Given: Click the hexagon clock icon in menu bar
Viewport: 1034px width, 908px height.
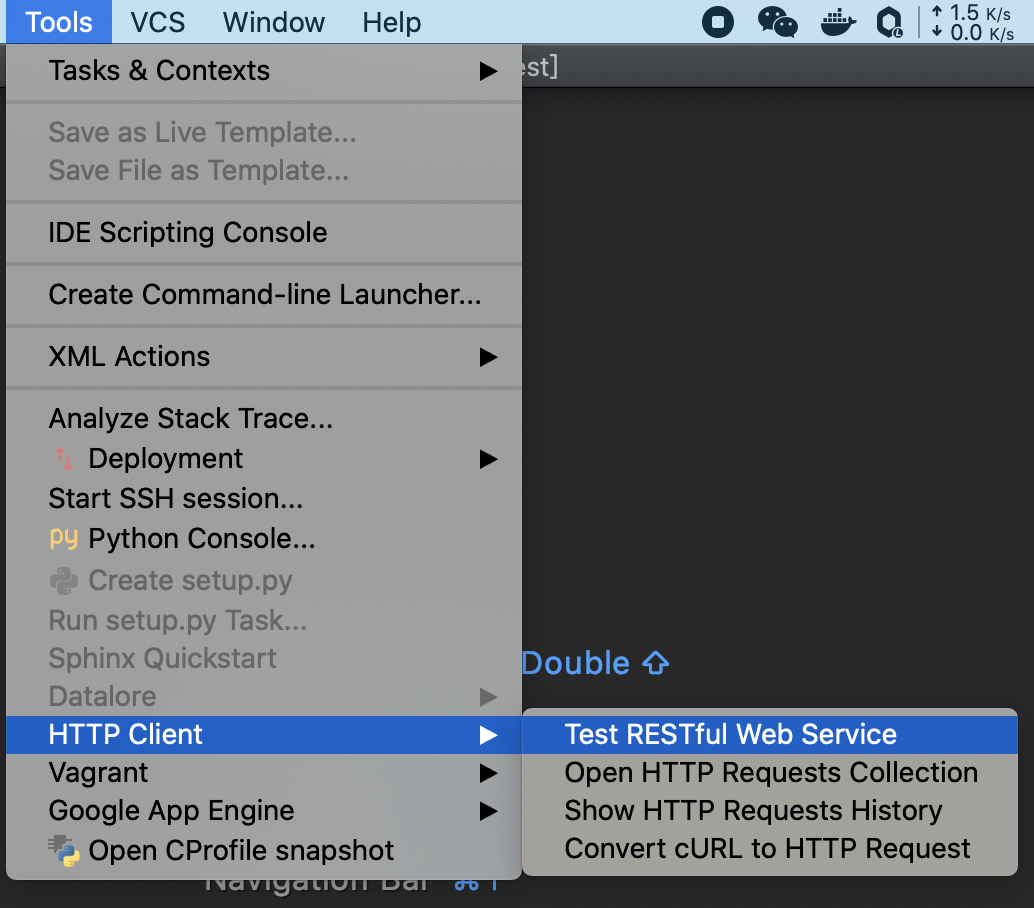Looking at the screenshot, I should click(x=890, y=22).
